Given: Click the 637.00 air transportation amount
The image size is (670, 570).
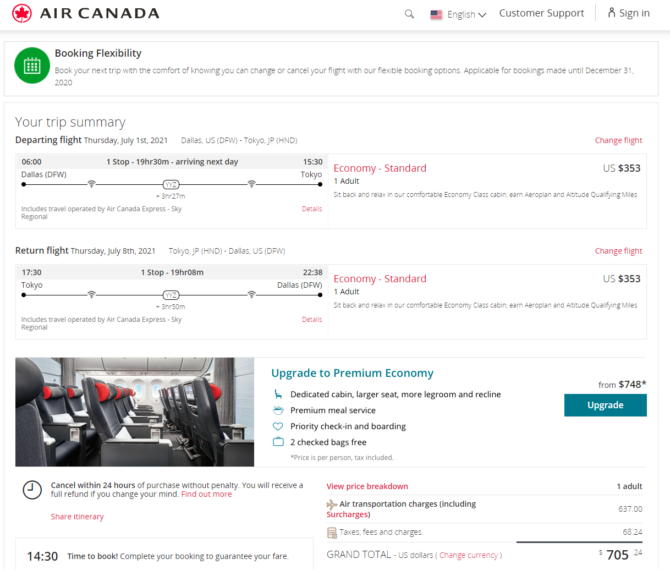Looking at the screenshot, I should 630,509.
